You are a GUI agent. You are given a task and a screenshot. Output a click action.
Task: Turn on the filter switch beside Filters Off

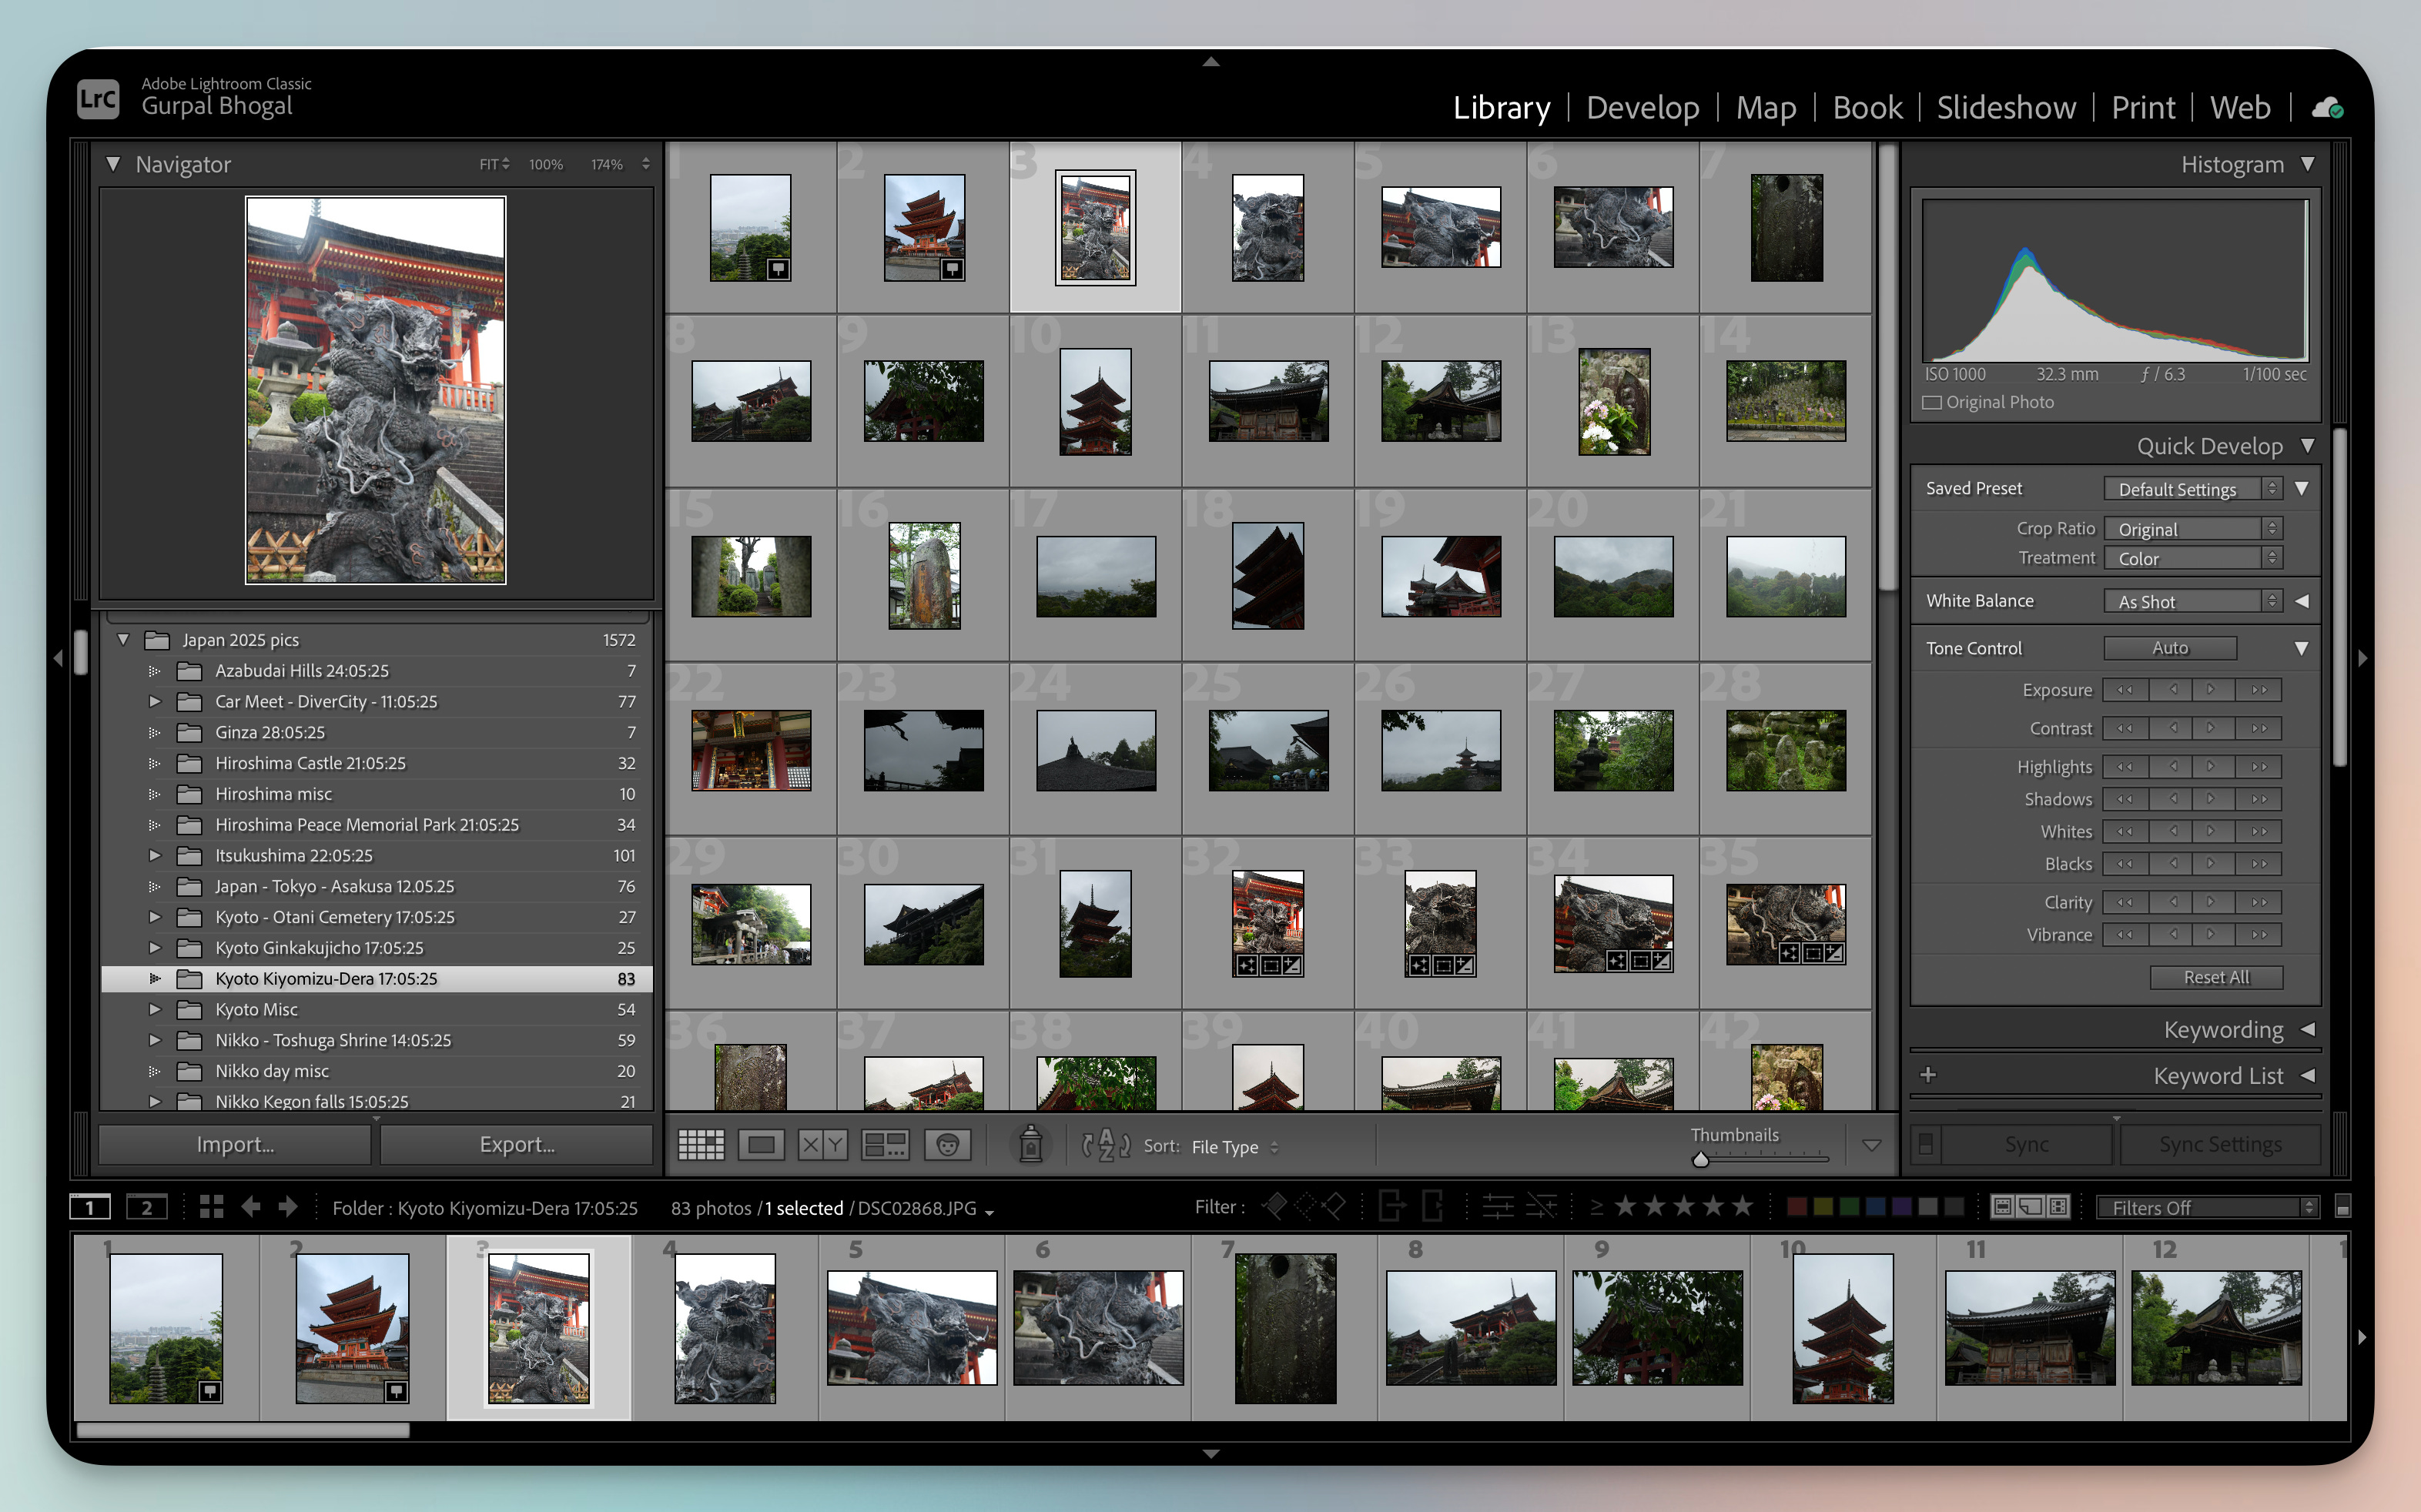point(2342,1207)
